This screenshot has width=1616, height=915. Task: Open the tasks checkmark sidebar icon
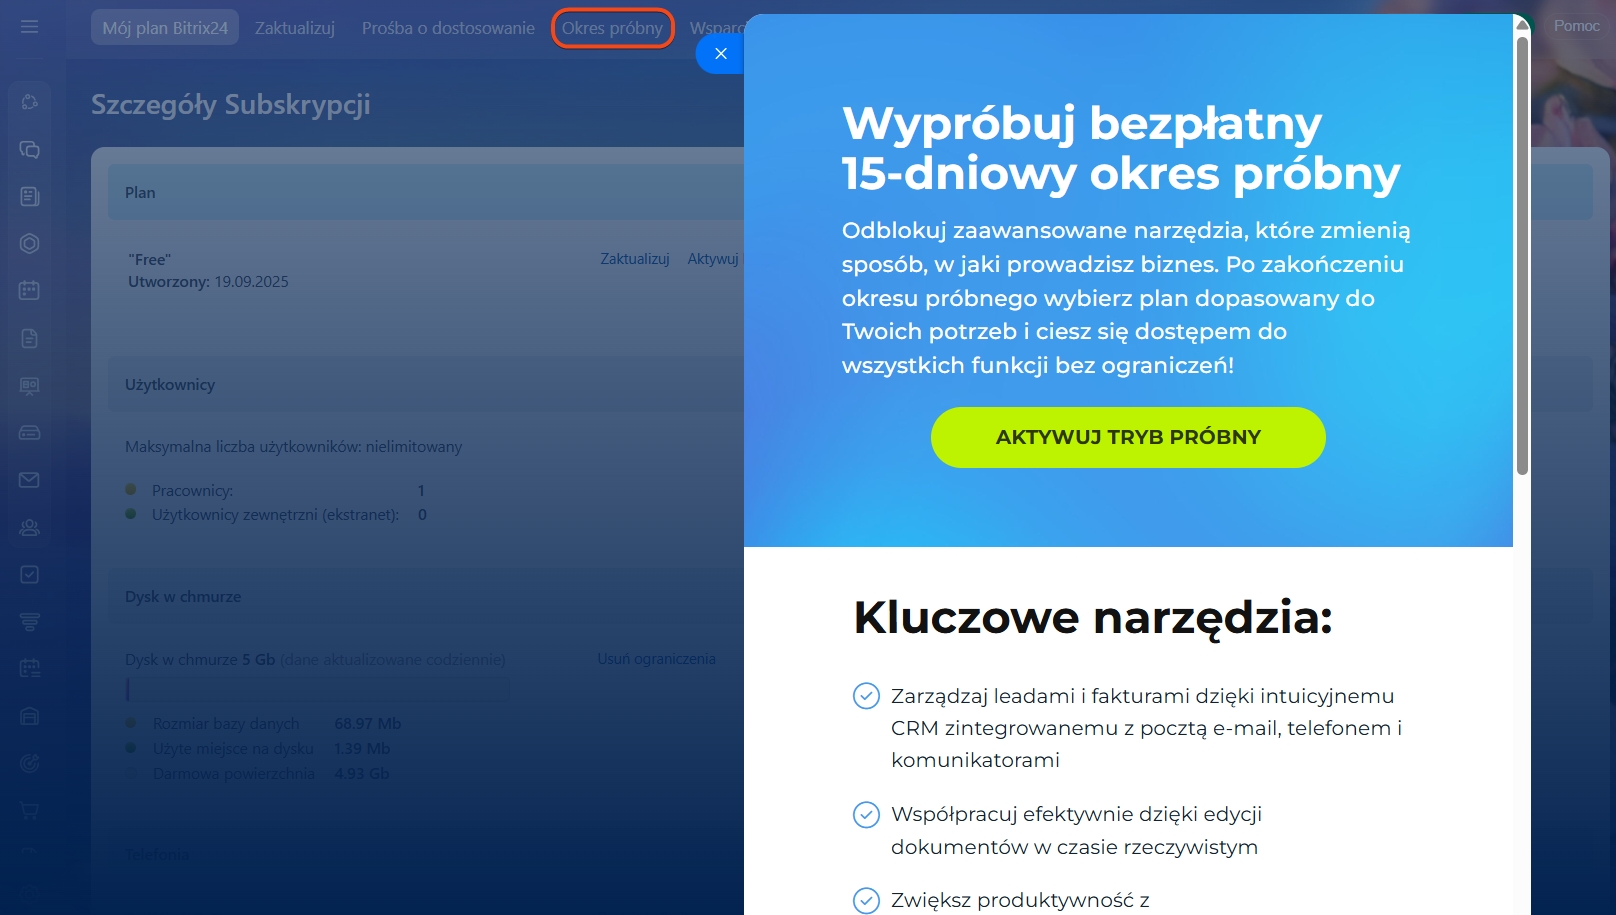coord(29,575)
